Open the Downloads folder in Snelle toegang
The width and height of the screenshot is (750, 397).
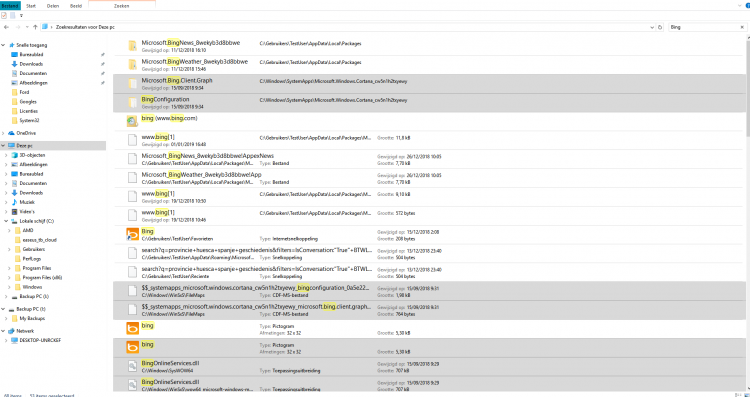tap(31, 64)
